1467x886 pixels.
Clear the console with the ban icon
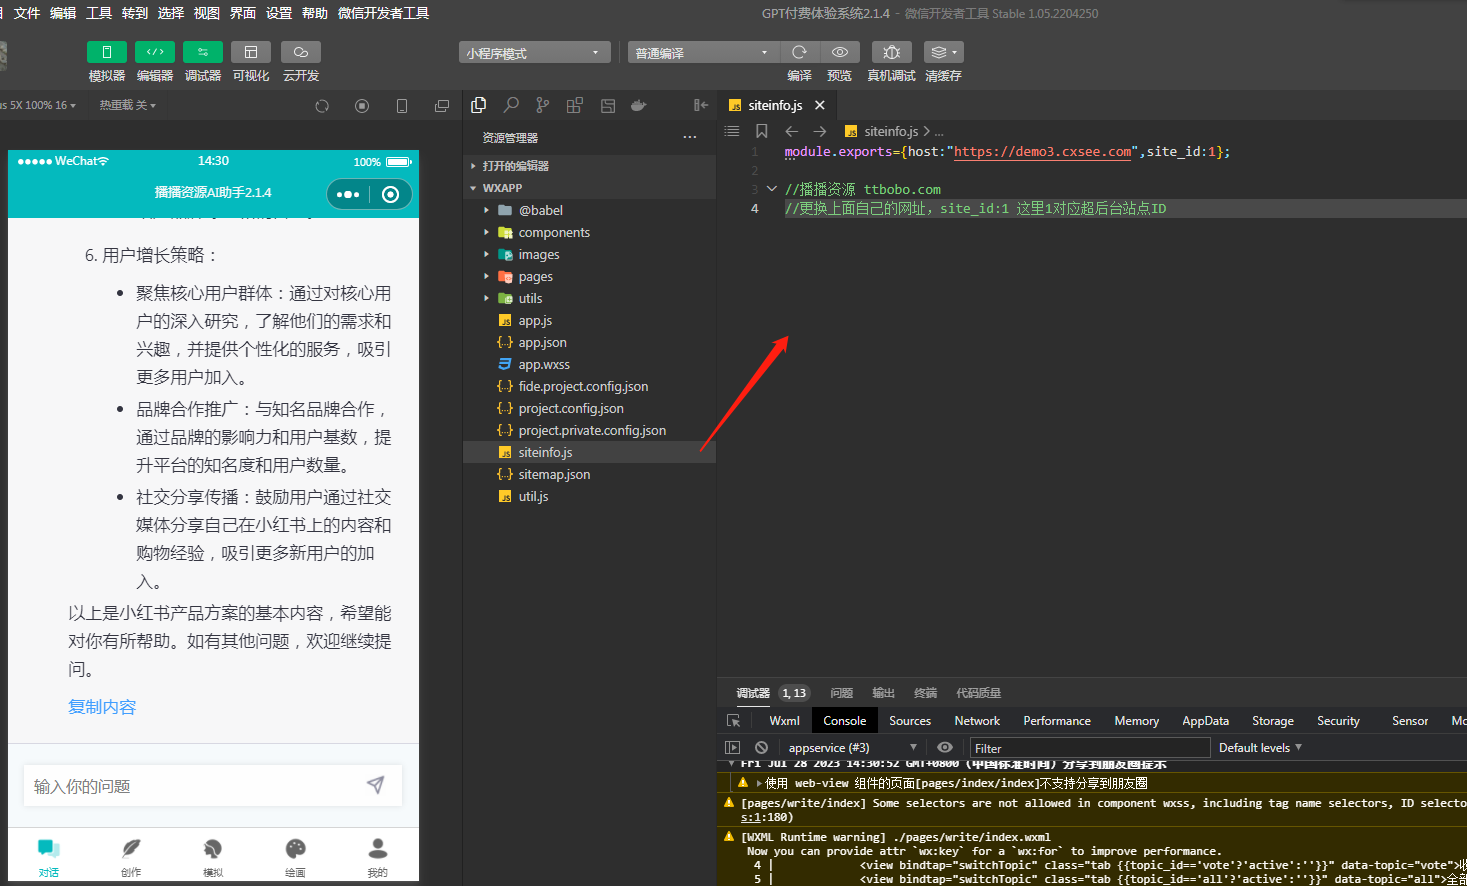[761, 747]
